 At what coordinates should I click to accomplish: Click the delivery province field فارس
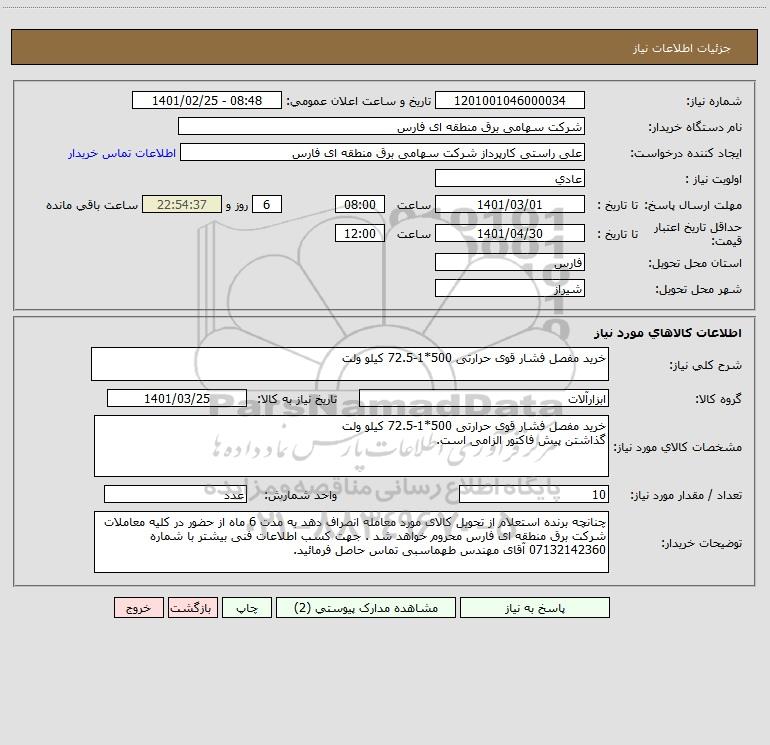pos(510,262)
